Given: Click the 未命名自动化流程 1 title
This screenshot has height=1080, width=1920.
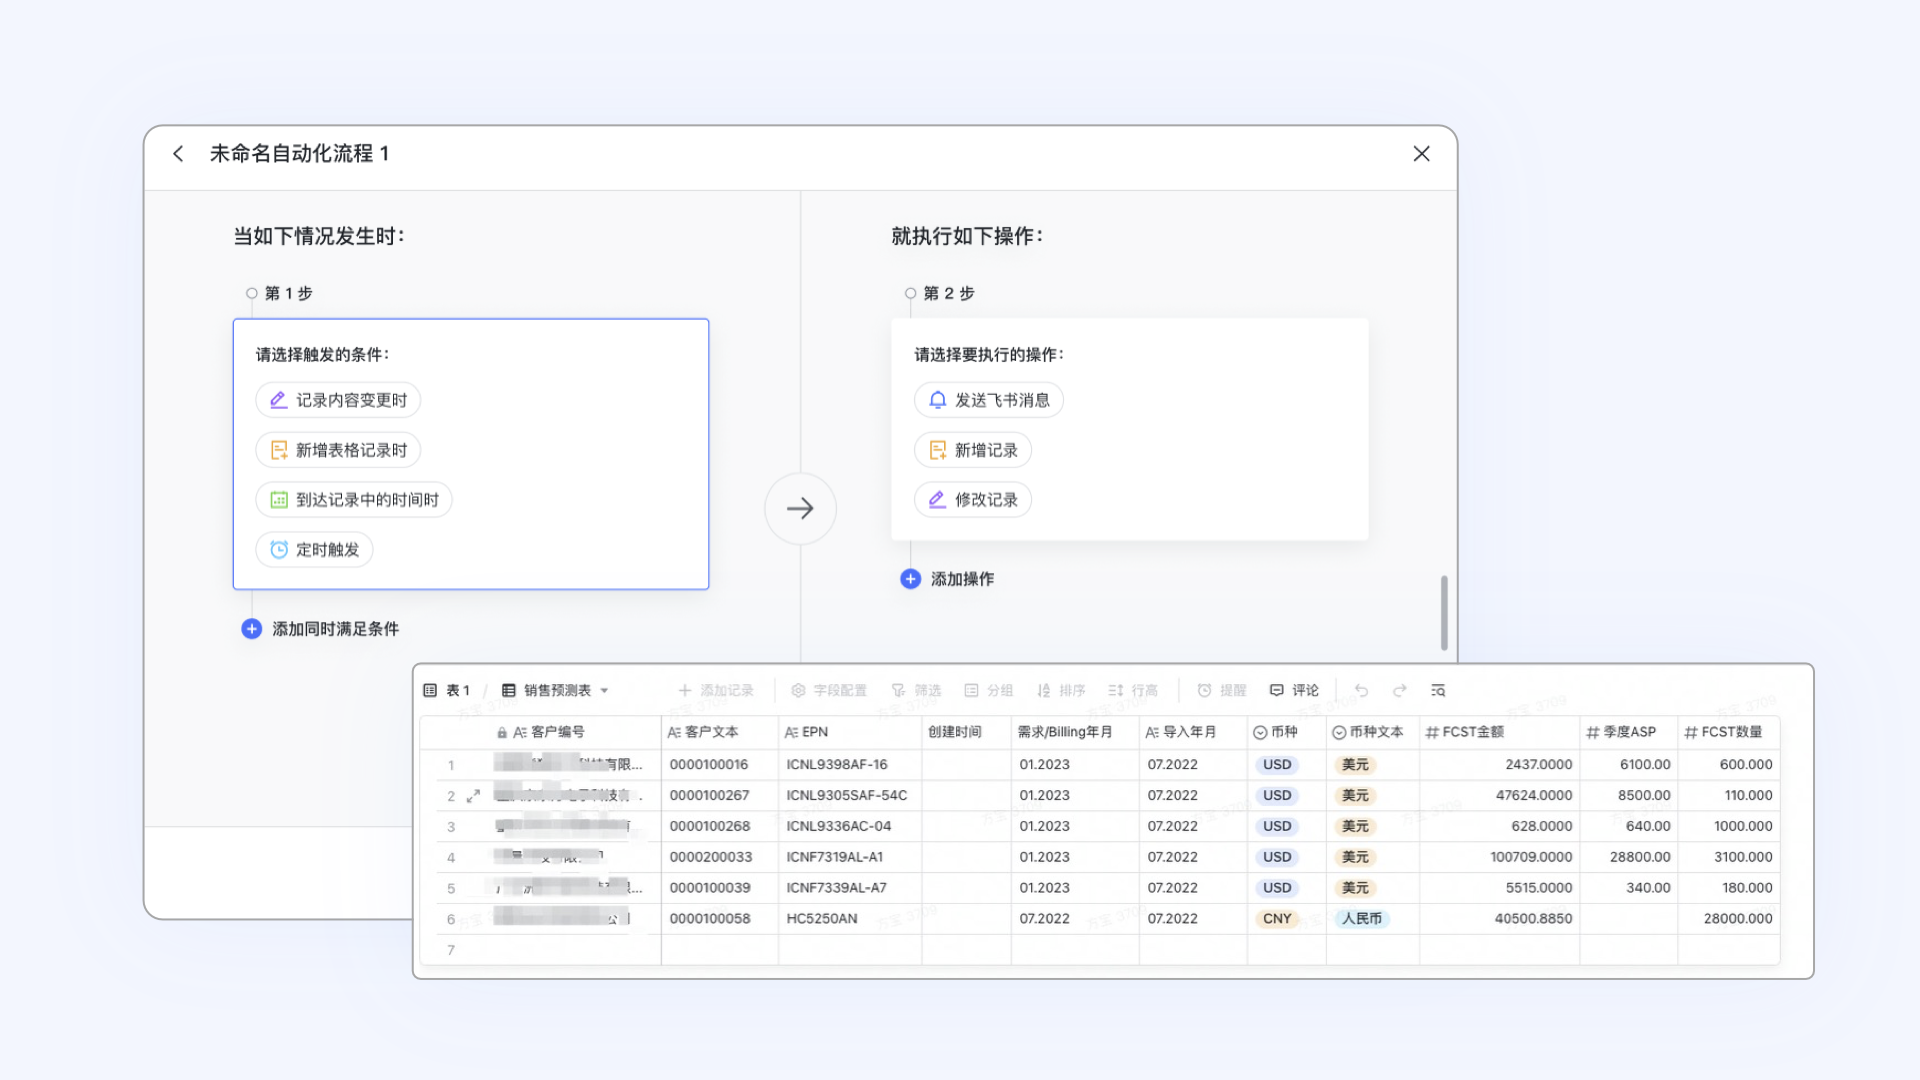Looking at the screenshot, I should point(299,154).
